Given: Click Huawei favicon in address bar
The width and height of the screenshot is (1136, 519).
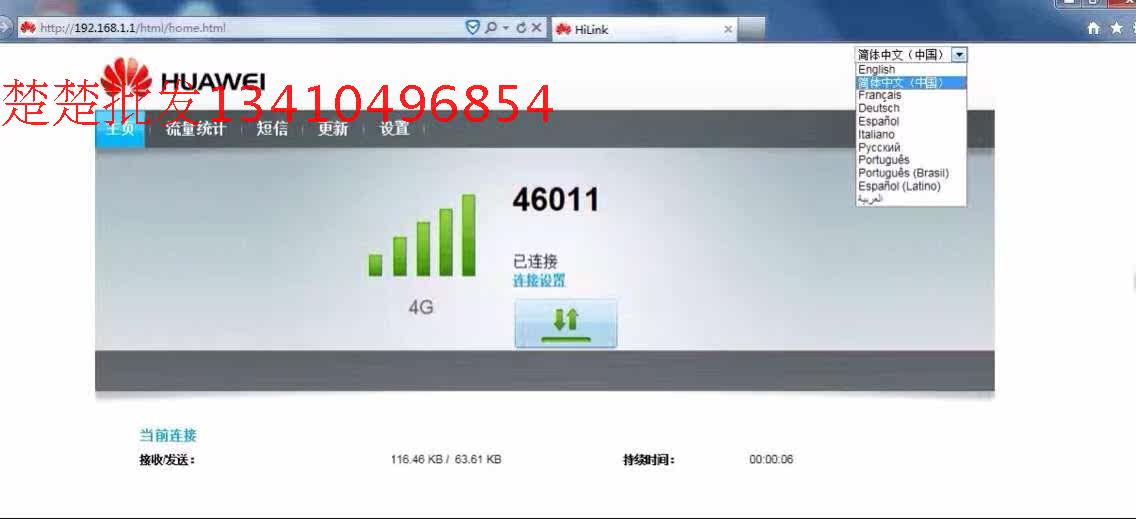Looking at the screenshot, I should [28, 28].
